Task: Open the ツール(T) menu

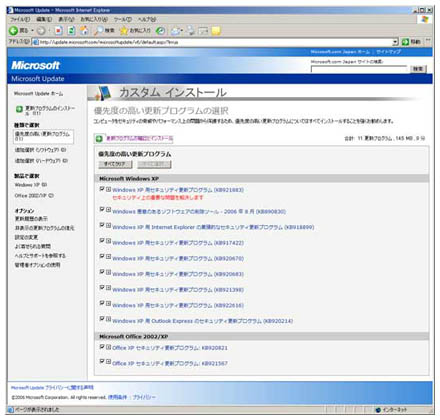Action: [123, 19]
